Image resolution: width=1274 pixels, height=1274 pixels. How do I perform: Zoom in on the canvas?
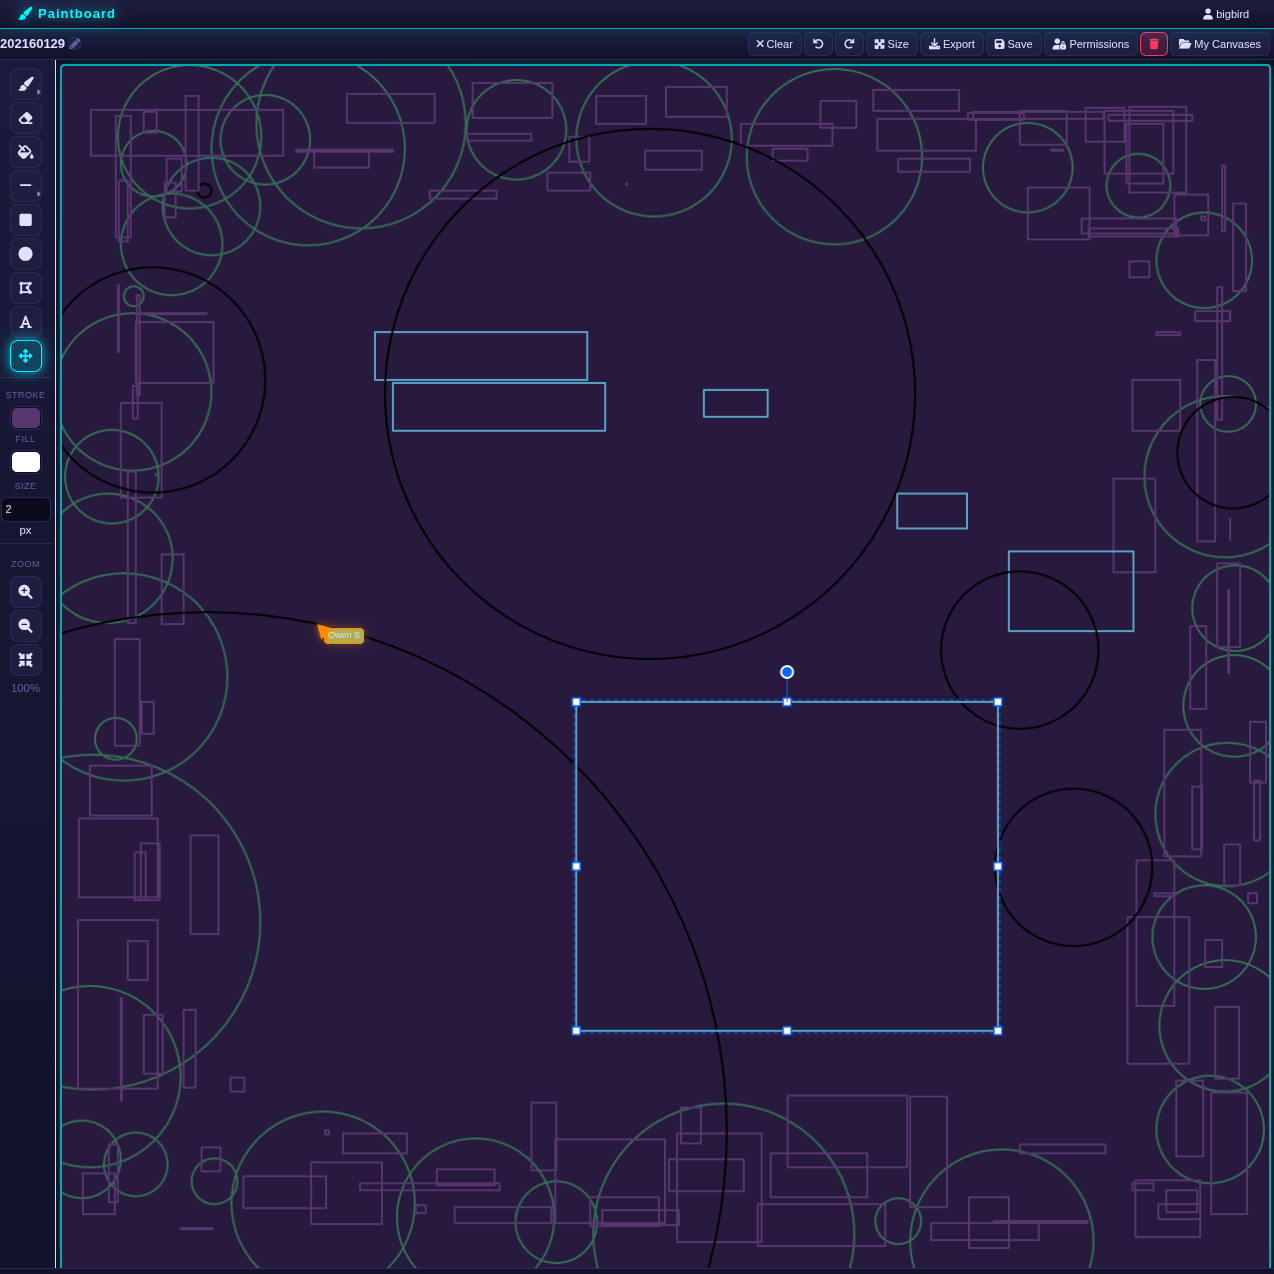(25, 592)
